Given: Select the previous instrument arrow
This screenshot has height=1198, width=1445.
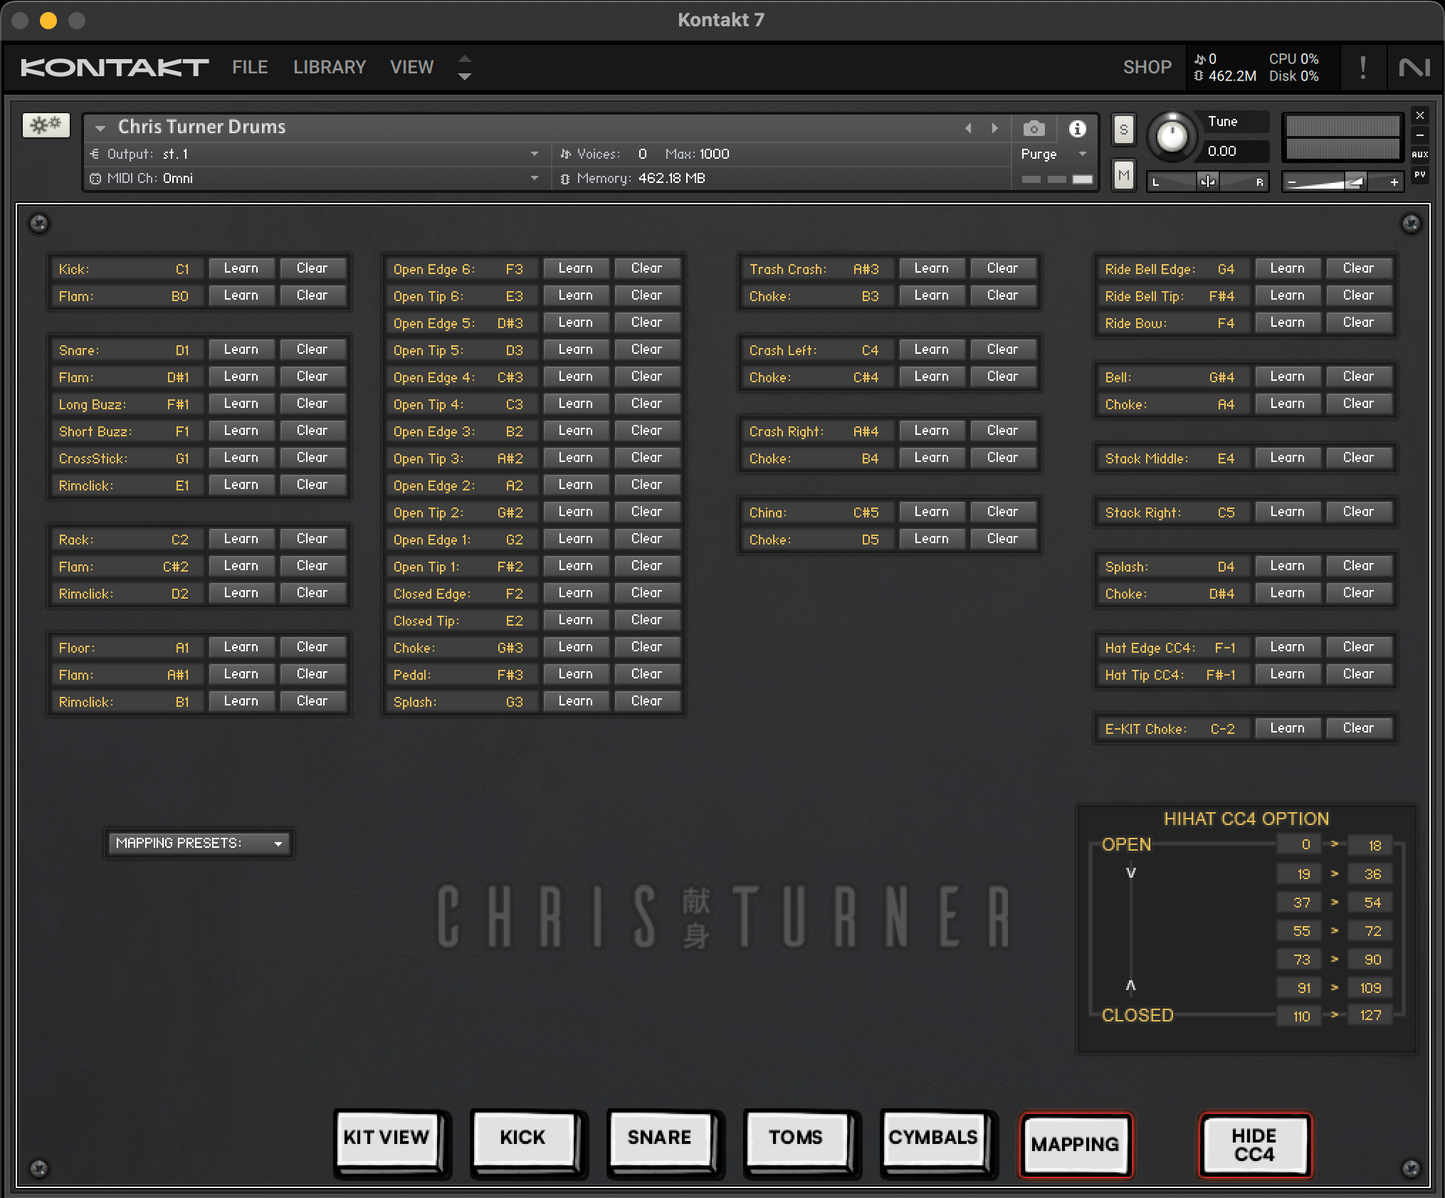Looking at the screenshot, I should (968, 128).
